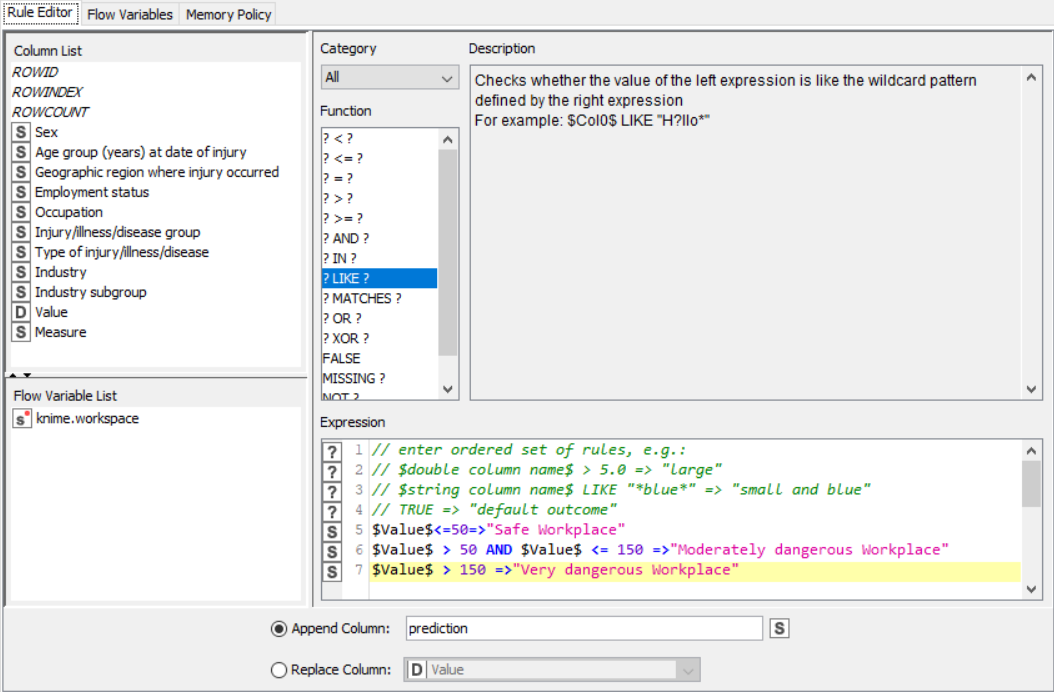1054x692 pixels.
Task: Select the Industry column name
Action: click(60, 272)
